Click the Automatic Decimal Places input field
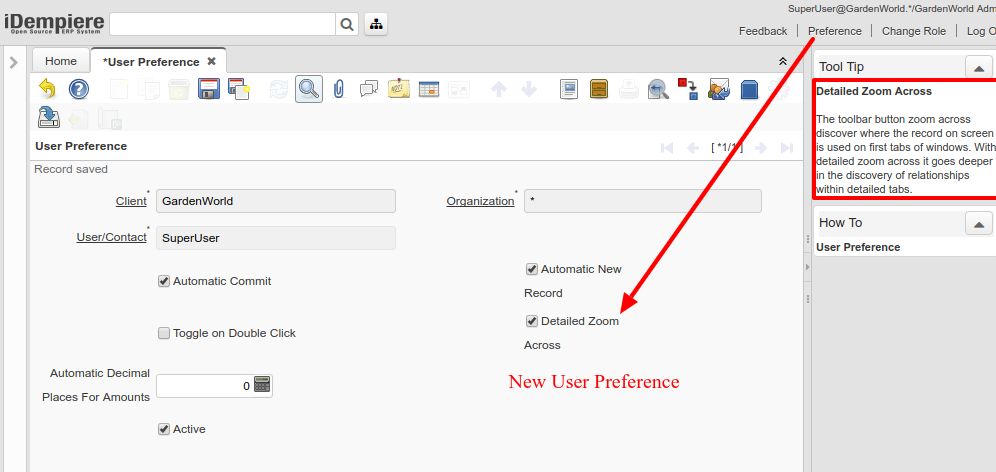The image size is (996, 472). click(204, 385)
